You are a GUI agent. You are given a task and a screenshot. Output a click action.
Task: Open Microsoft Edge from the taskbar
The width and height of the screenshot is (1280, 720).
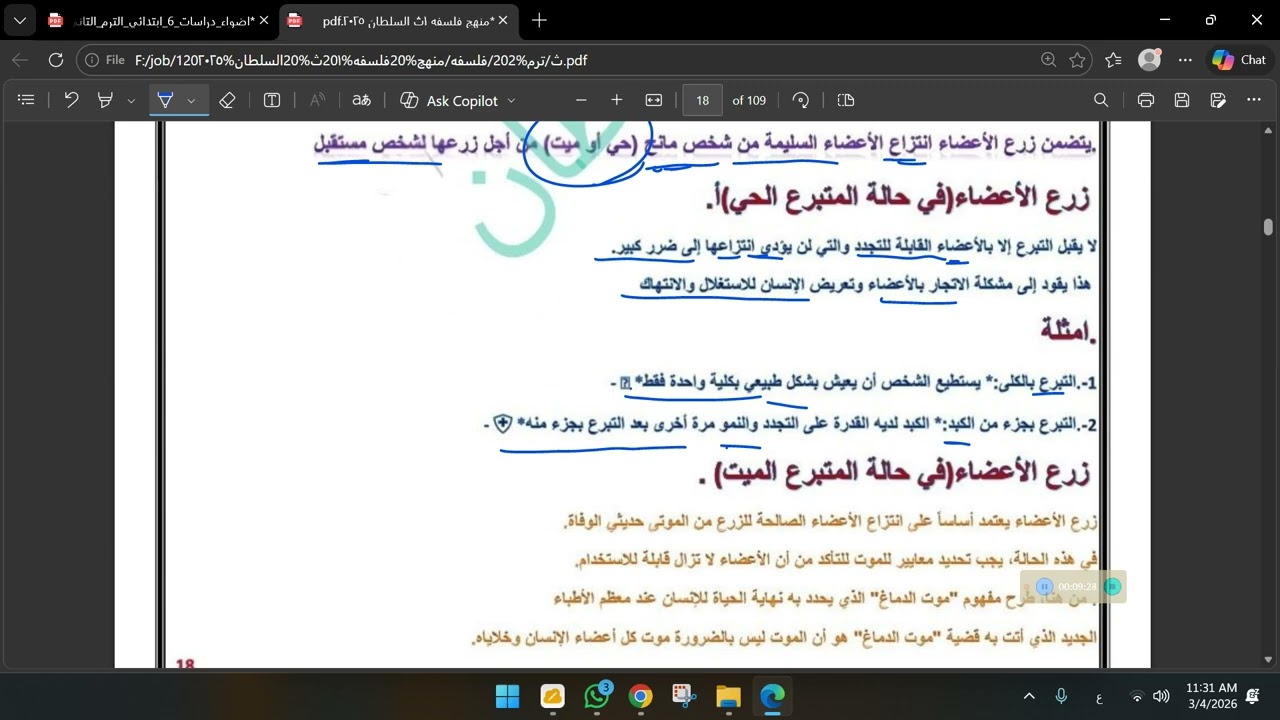772,696
